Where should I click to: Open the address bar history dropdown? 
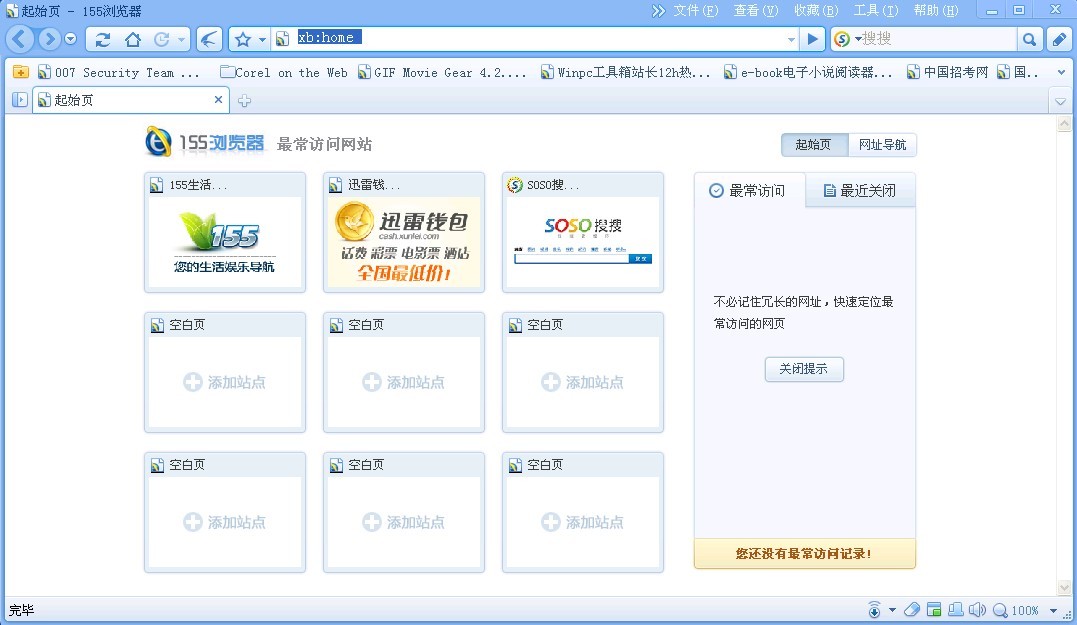click(x=791, y=39)
